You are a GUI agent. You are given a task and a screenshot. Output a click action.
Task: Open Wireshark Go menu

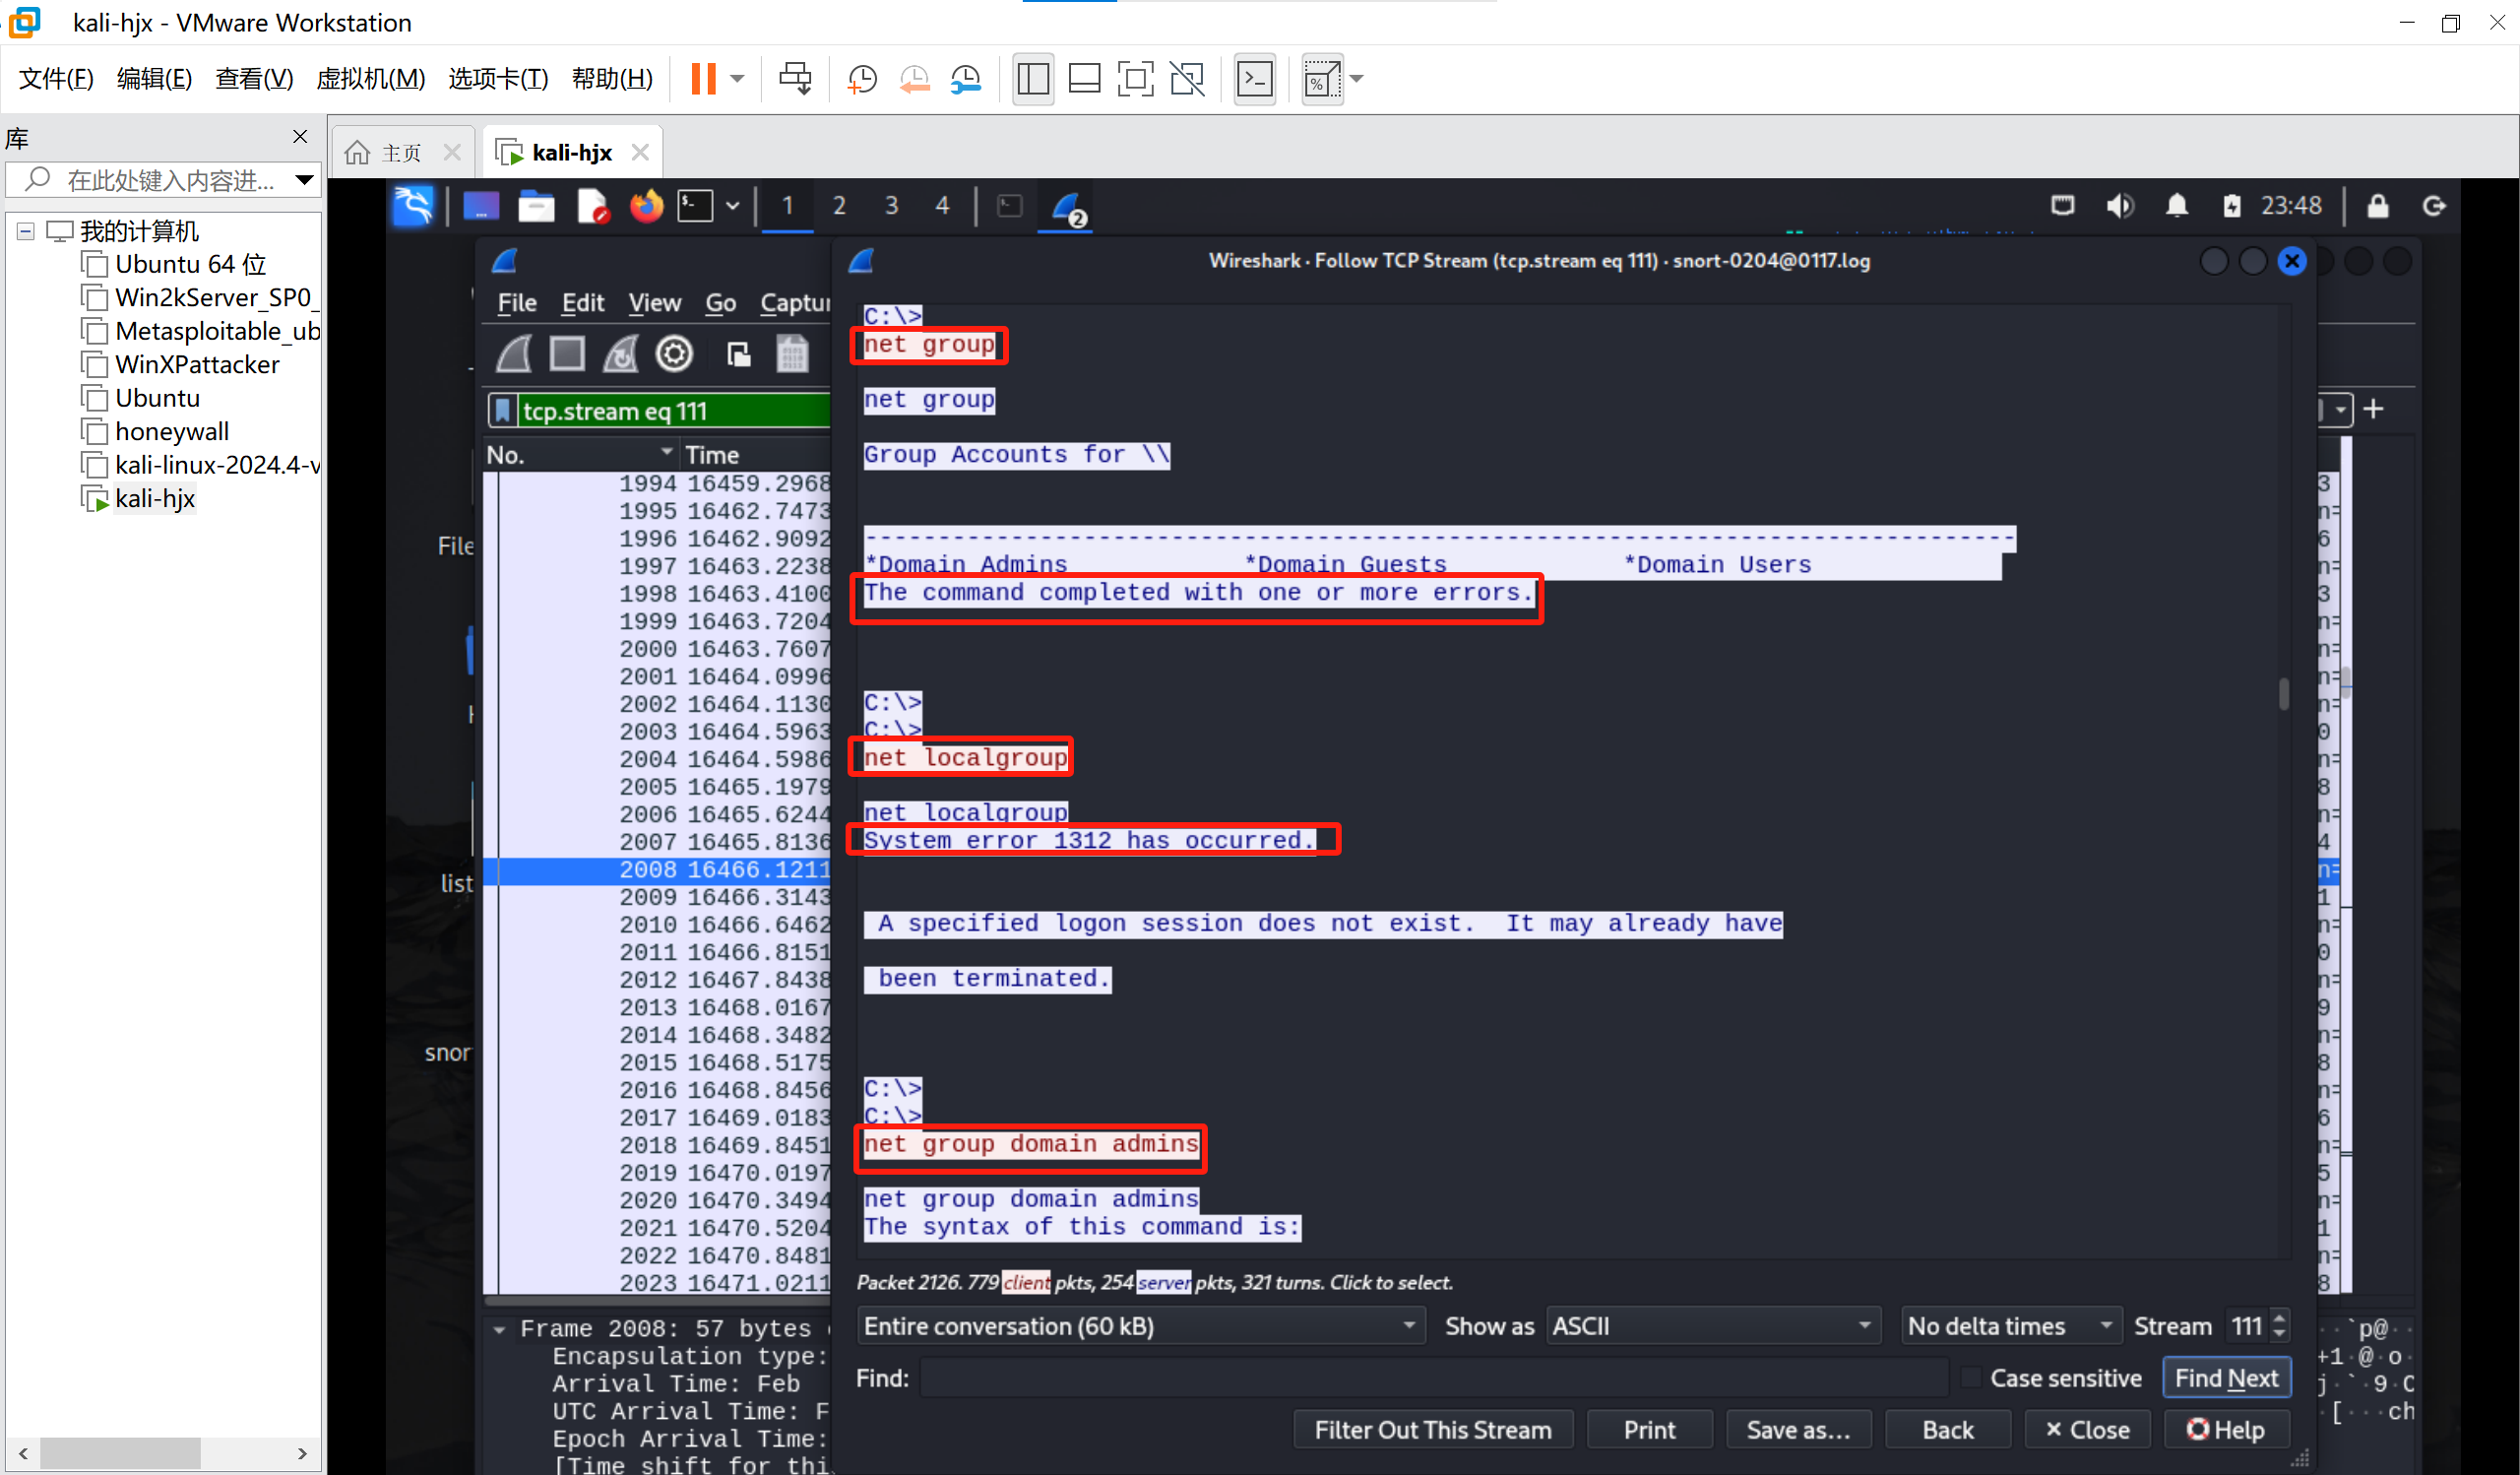(720, 302)
